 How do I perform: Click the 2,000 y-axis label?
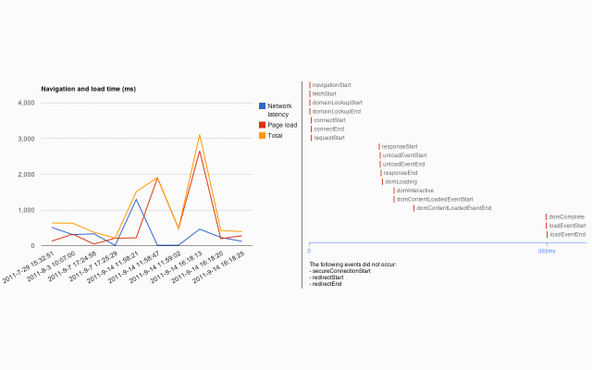(x=26, y=174)
